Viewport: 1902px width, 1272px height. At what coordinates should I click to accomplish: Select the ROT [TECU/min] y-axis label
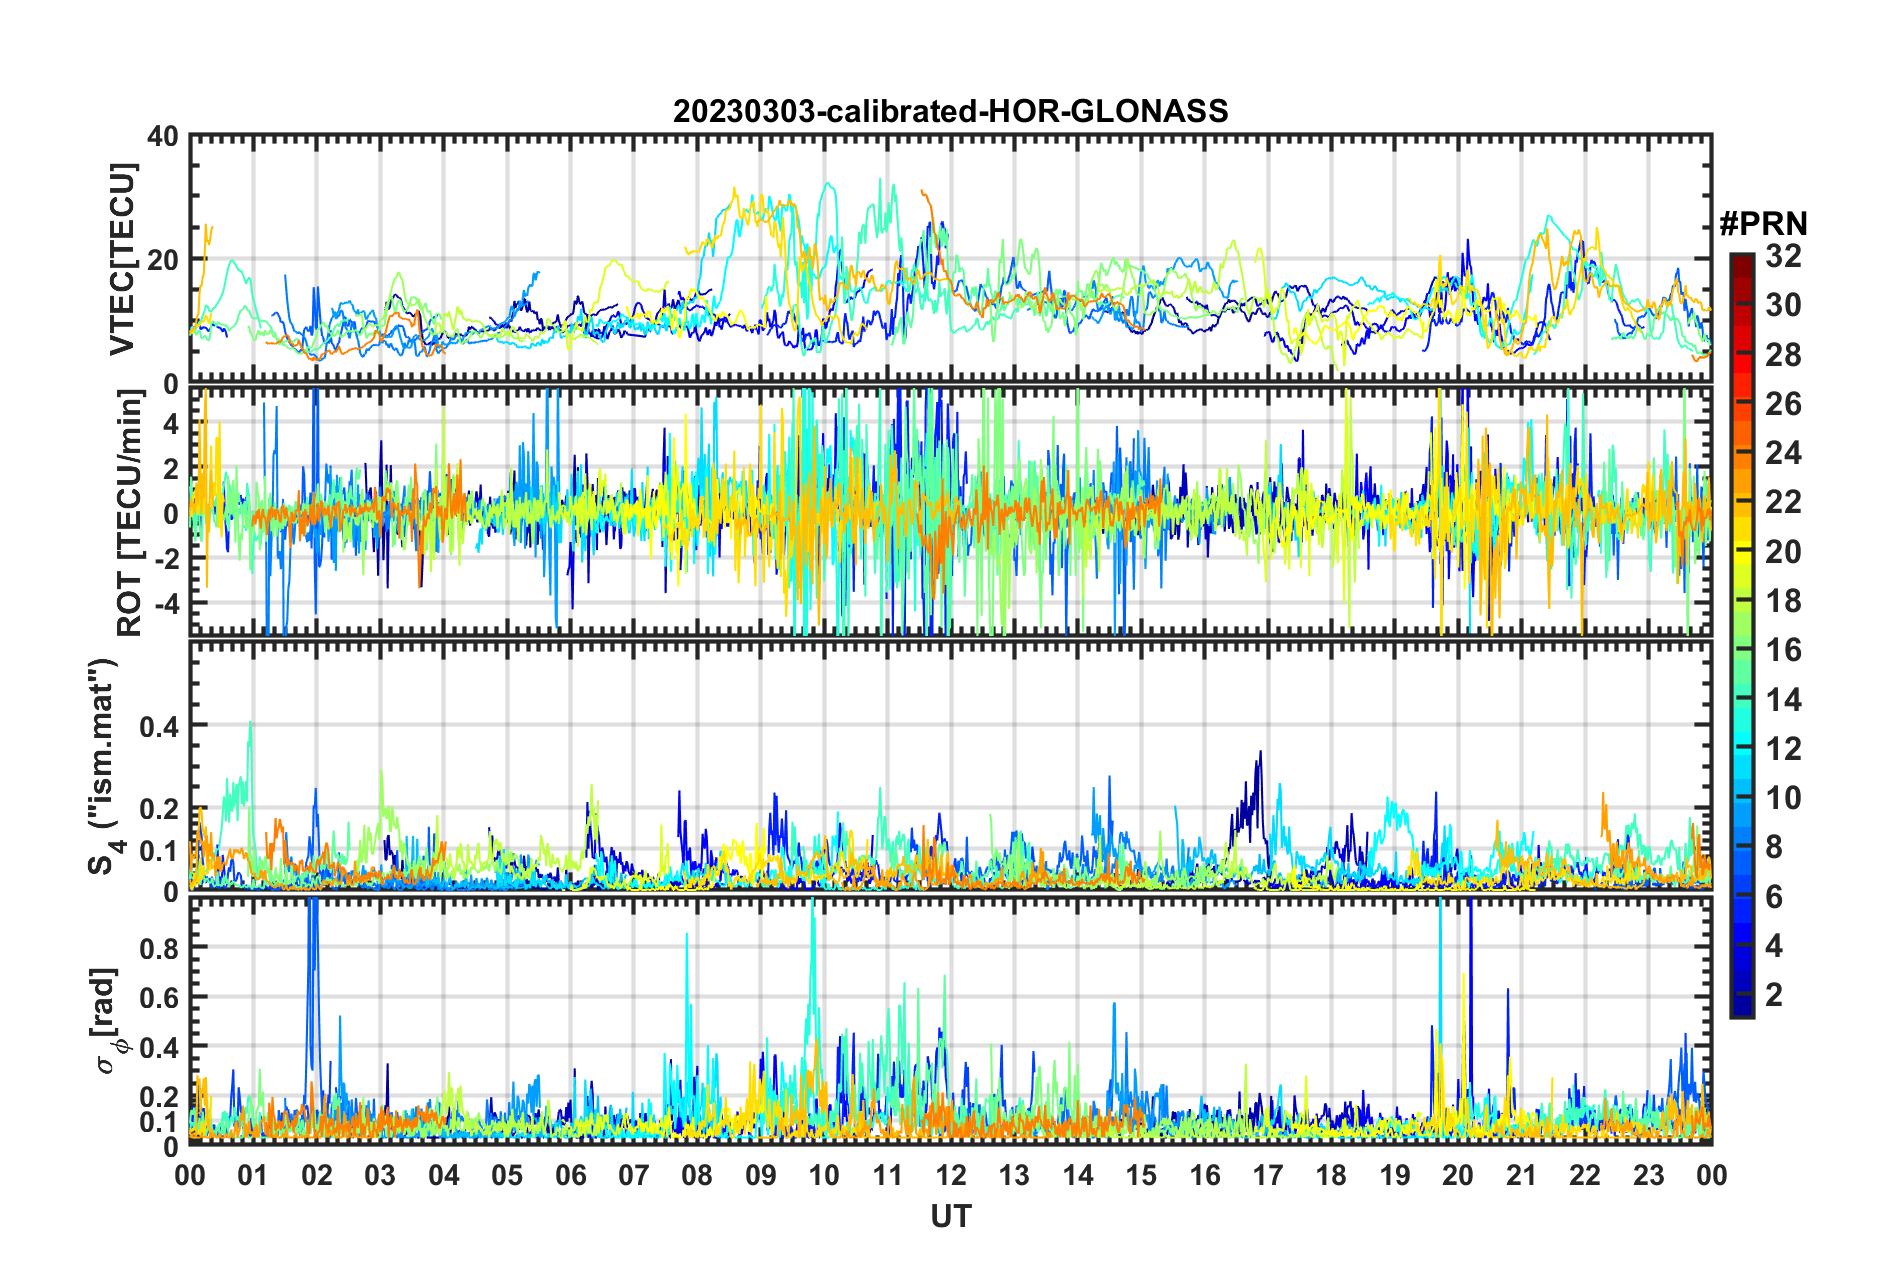[130, 513]
